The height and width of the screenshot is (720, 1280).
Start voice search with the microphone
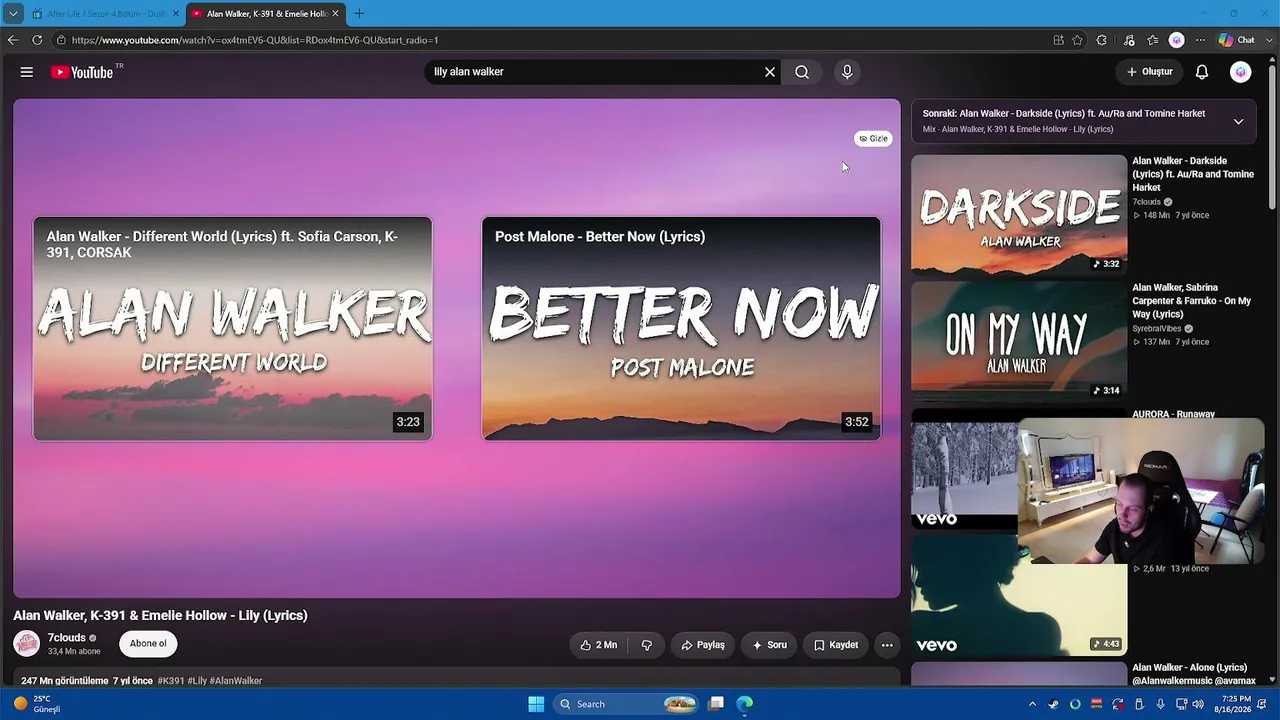point(847,72)
